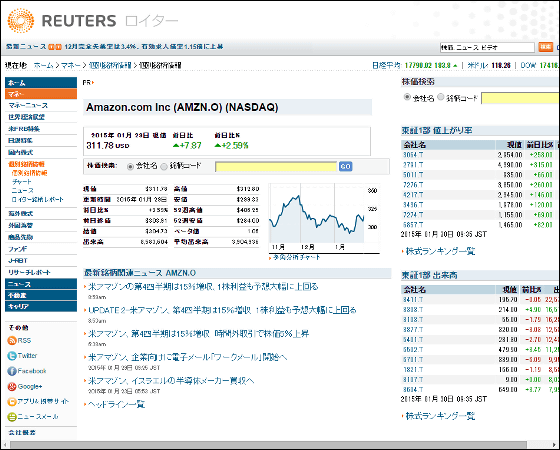Open the Google+ icon in sidebar
The width and height of the screenshot is (560, 450).
[12, 386]
